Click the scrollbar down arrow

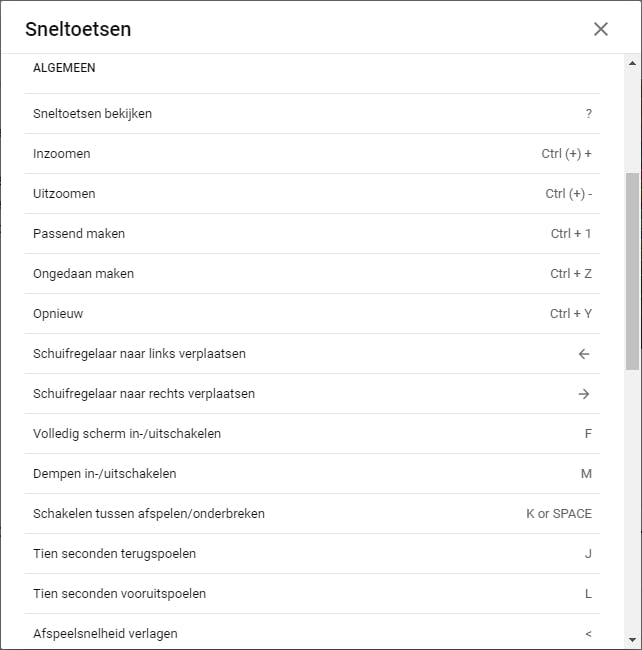coord(632,640)
